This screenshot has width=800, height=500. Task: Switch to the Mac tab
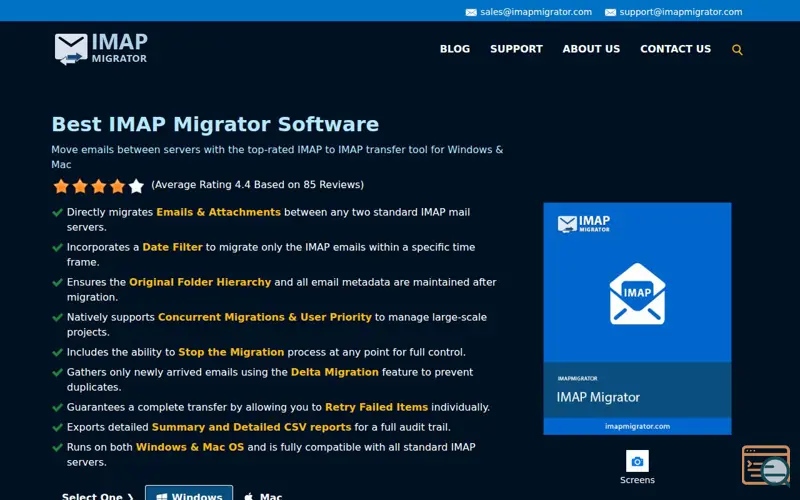pos(263,494)
